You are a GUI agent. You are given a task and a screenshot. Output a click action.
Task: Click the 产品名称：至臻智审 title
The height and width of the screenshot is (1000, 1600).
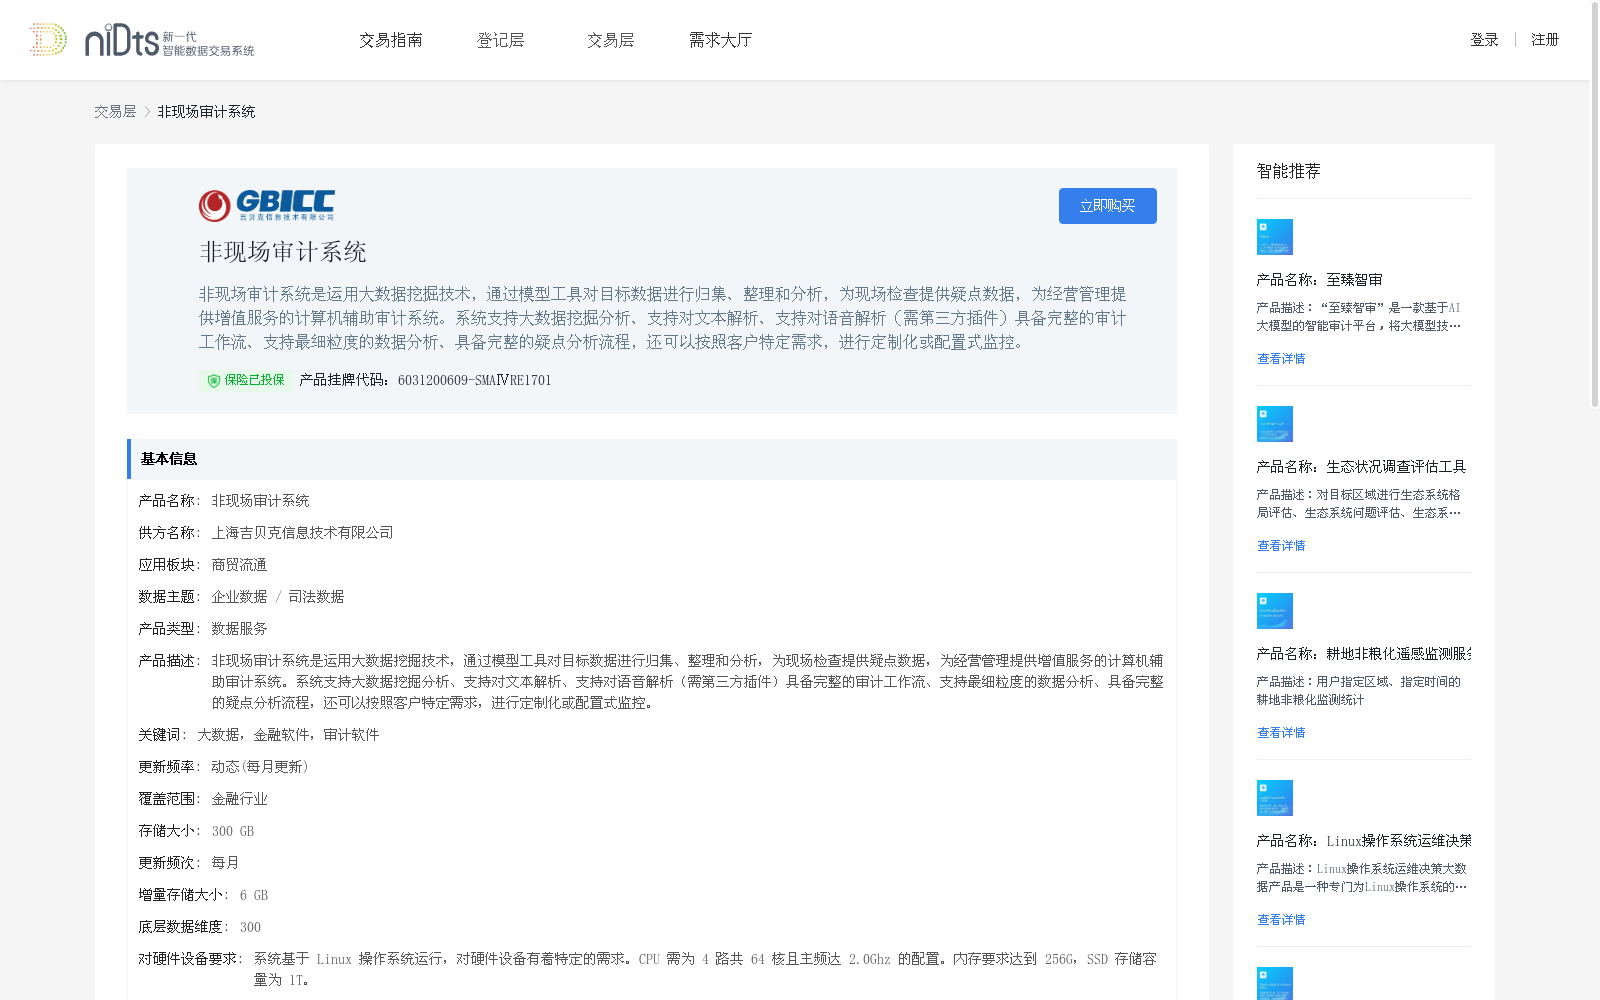pos(1320,280)
